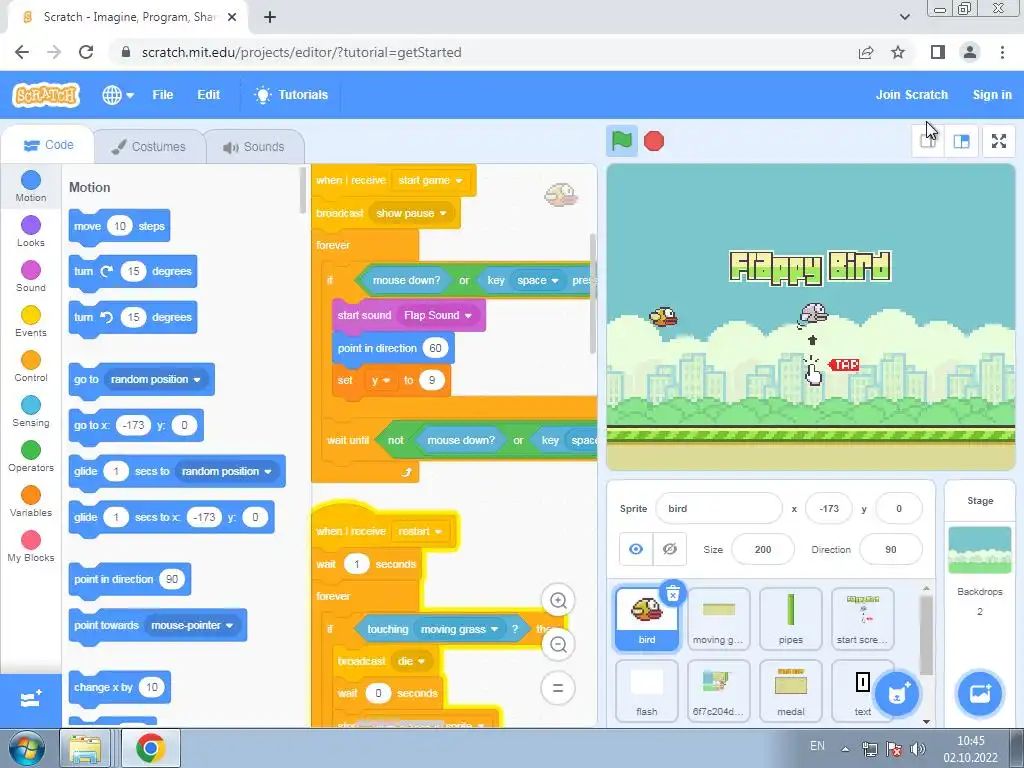Click the Choose a Backdrop button

(x=980, y=694)
